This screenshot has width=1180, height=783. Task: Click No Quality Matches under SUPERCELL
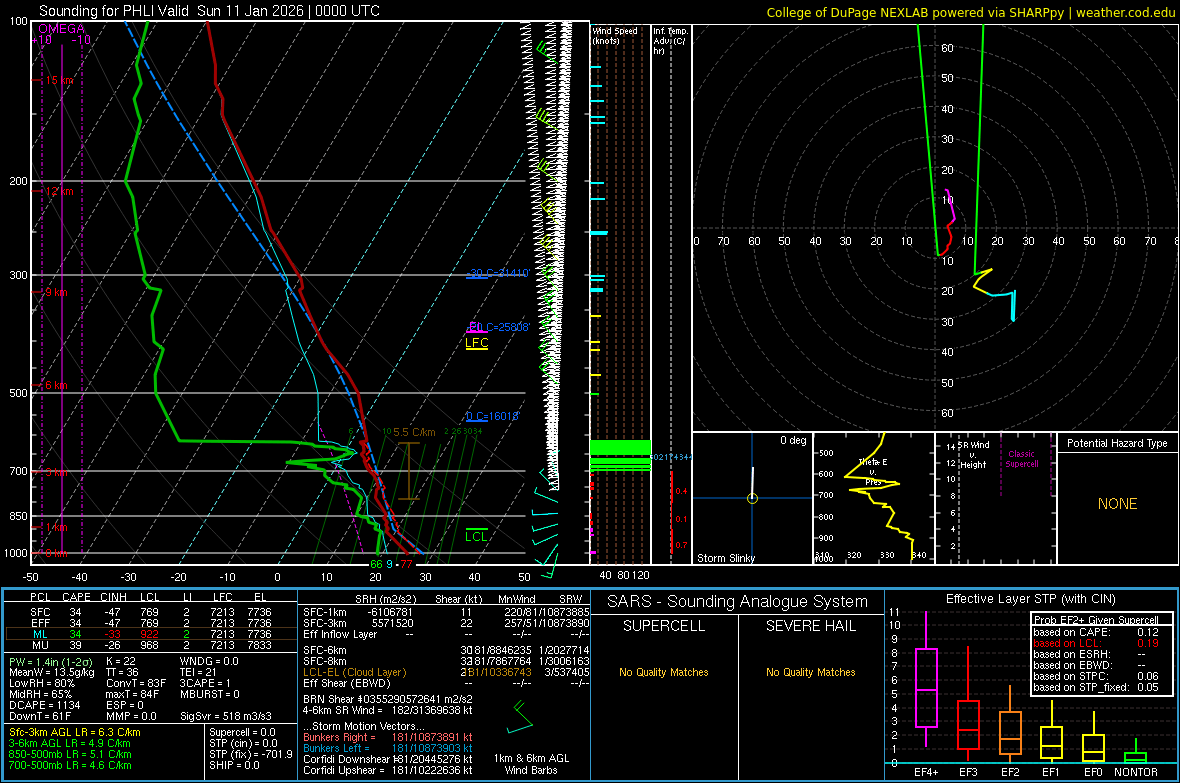tap(664, 672)
